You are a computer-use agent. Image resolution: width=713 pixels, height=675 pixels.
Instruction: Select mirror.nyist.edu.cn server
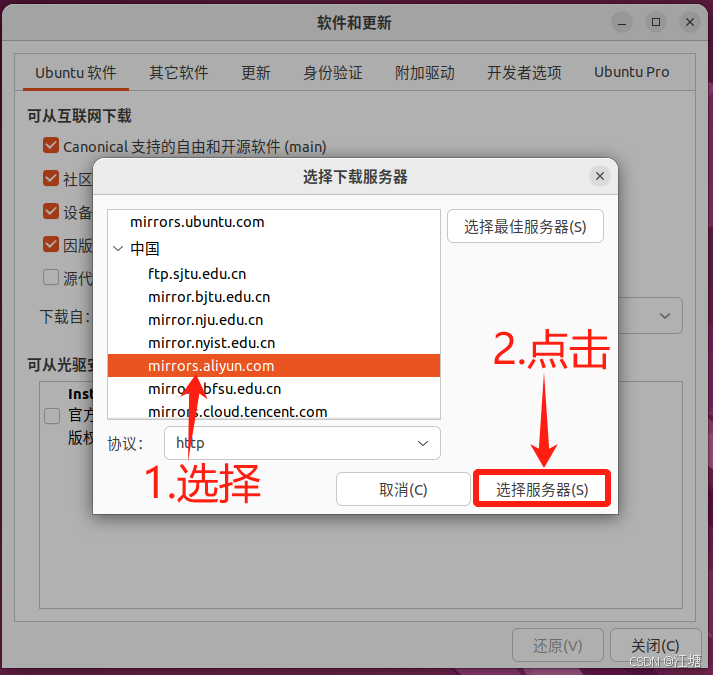pos(274,343)
